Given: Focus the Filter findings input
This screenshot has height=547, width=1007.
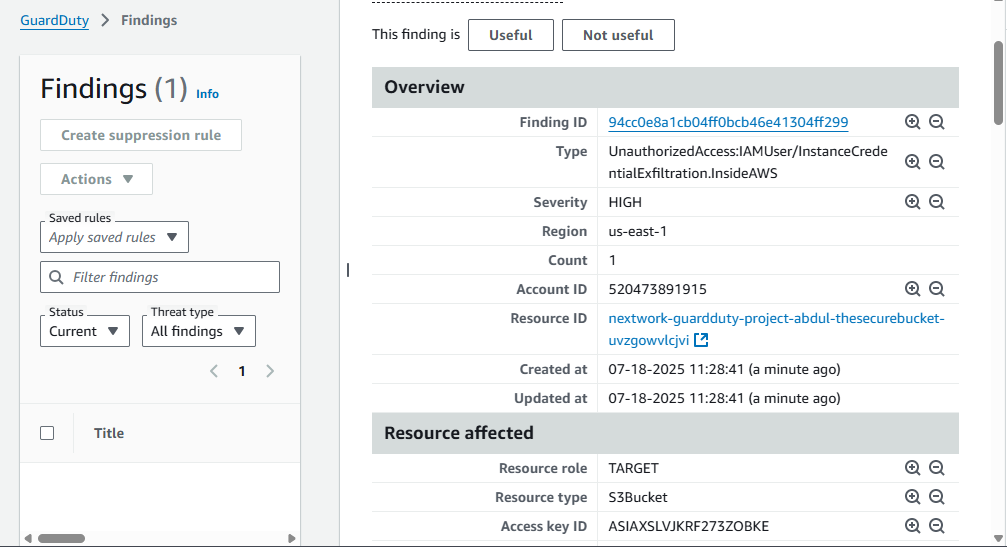Looking at the screenshot, I should pos(160,277).
